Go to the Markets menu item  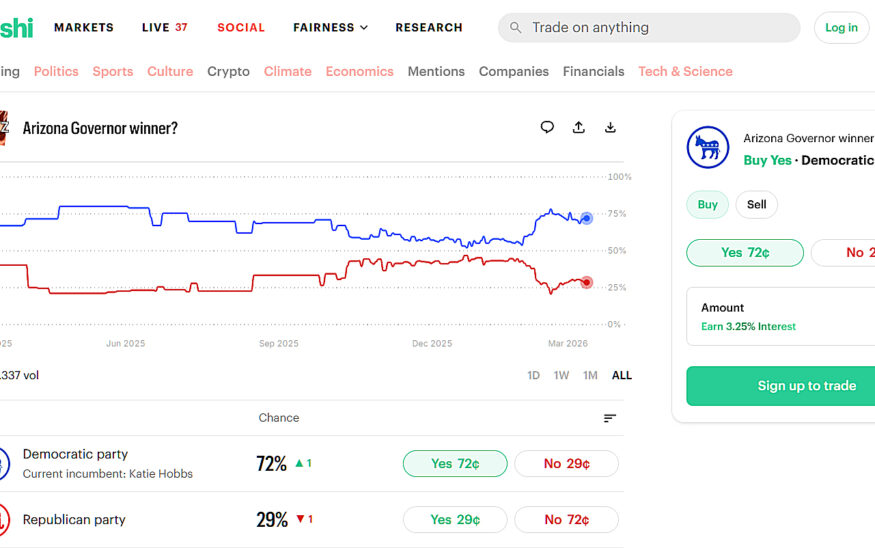tap(84, 28)
